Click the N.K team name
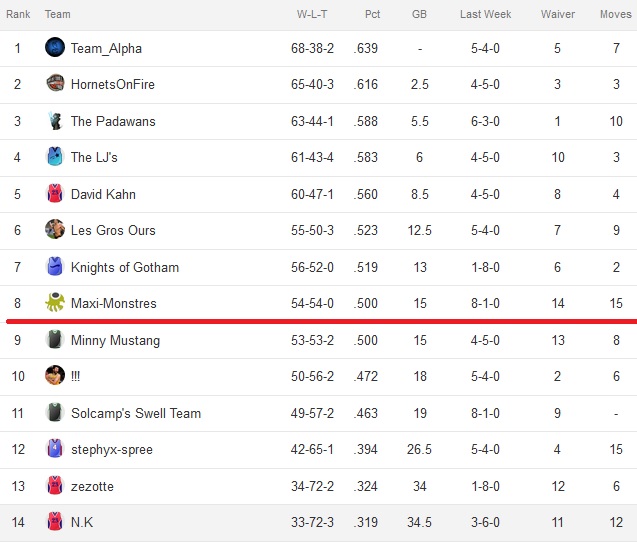The image size is (637, 542). [x=82, y=522]
